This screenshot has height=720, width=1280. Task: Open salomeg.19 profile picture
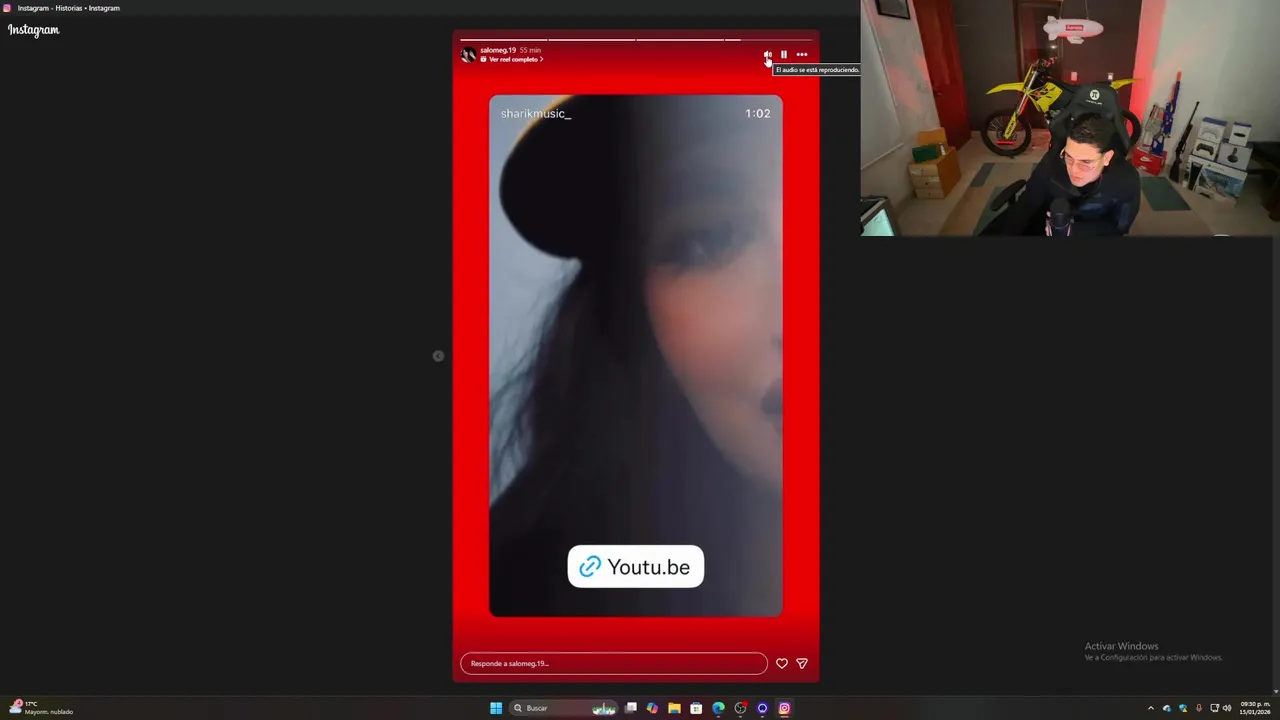click(x=468, y=55)
